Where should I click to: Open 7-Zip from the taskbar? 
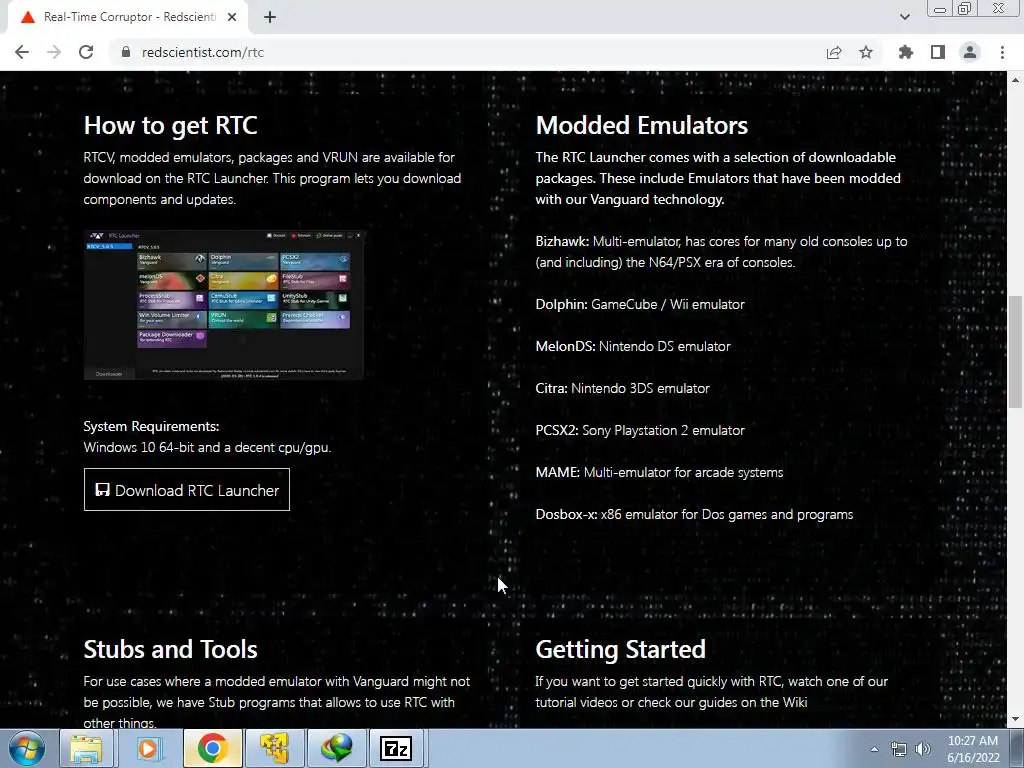pyautogui.click(x=396, y=748)
